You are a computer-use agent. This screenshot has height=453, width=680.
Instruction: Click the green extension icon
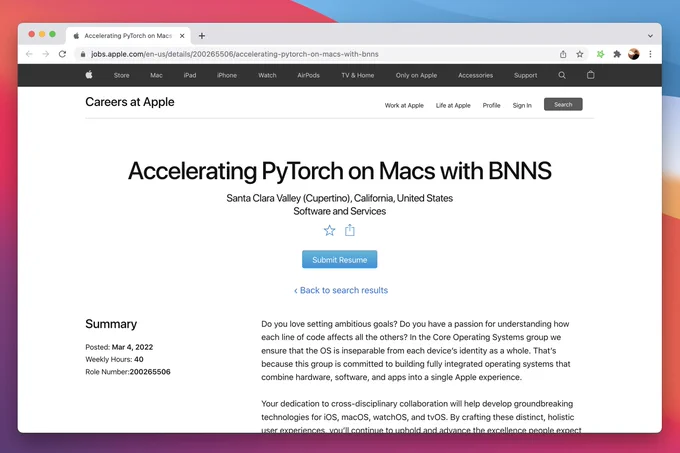(x=600, y=54)
